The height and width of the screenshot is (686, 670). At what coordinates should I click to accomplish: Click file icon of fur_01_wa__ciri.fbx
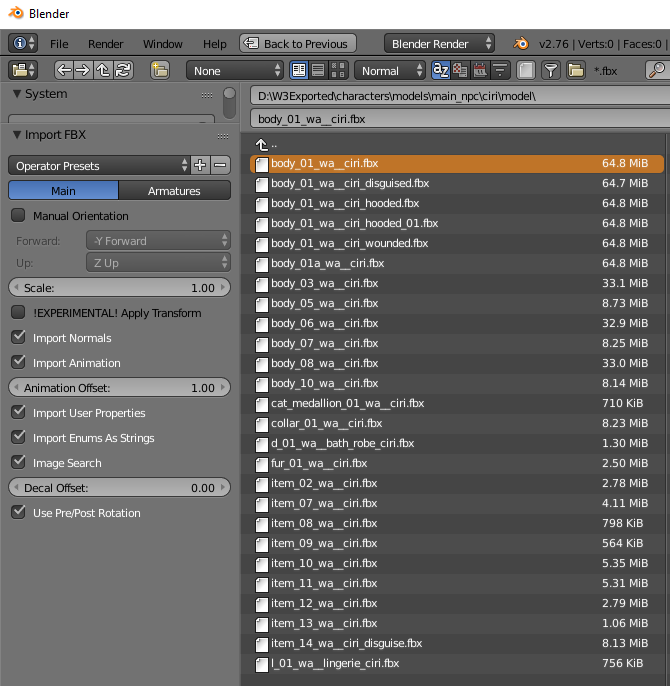click(262, 464)
